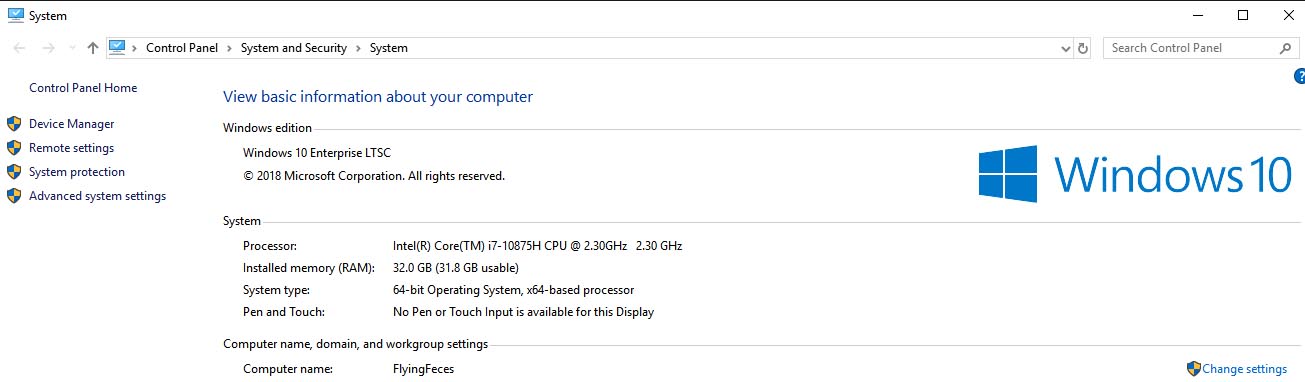The image size is (1305, 382).
Task: Open Advanced system settings
Action: click(97, 196)
